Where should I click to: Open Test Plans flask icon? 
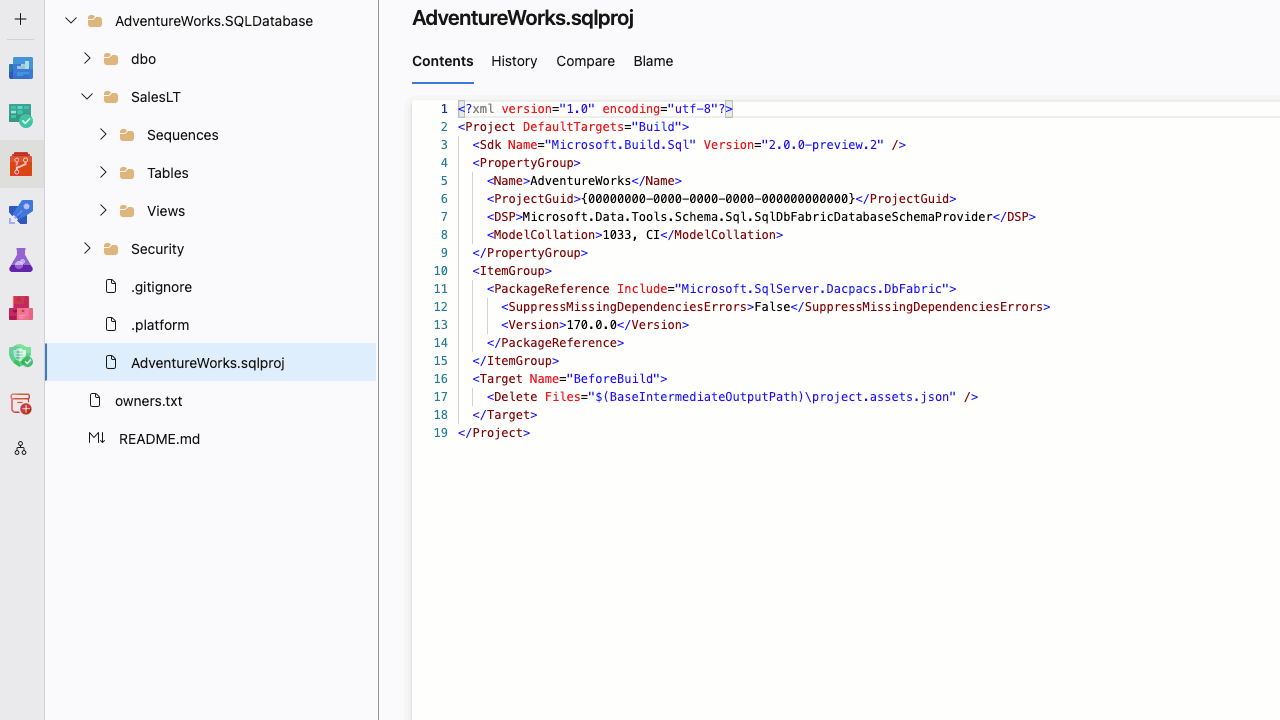coord(21,260)
